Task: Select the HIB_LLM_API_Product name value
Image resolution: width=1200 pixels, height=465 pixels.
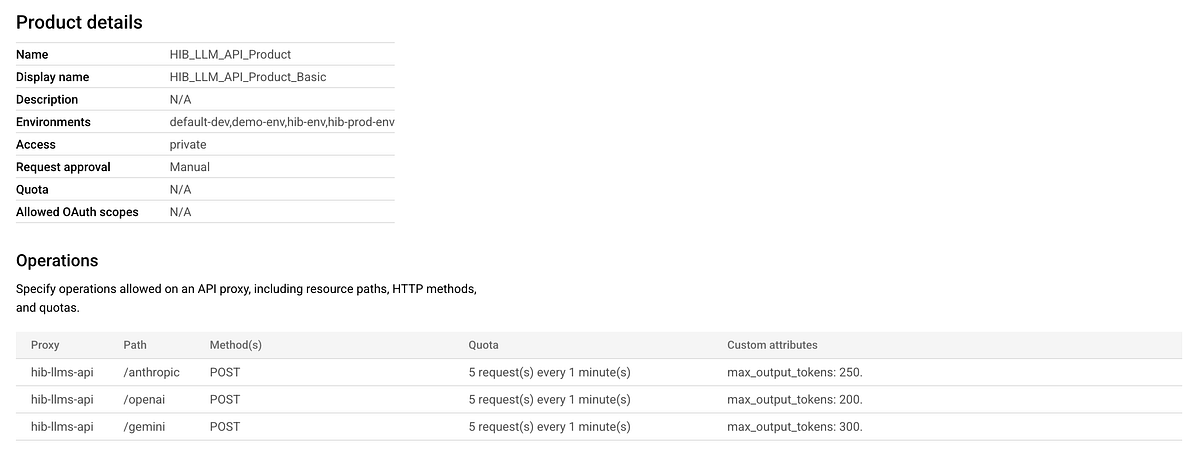Action: click(230, 55)
